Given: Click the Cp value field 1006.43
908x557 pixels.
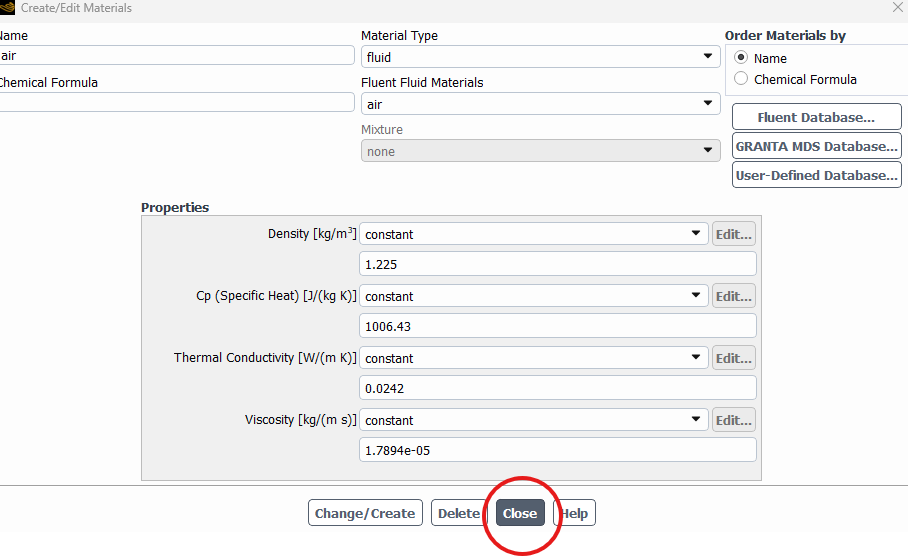Looking at the screenshot, I should [x=558, y=326].
